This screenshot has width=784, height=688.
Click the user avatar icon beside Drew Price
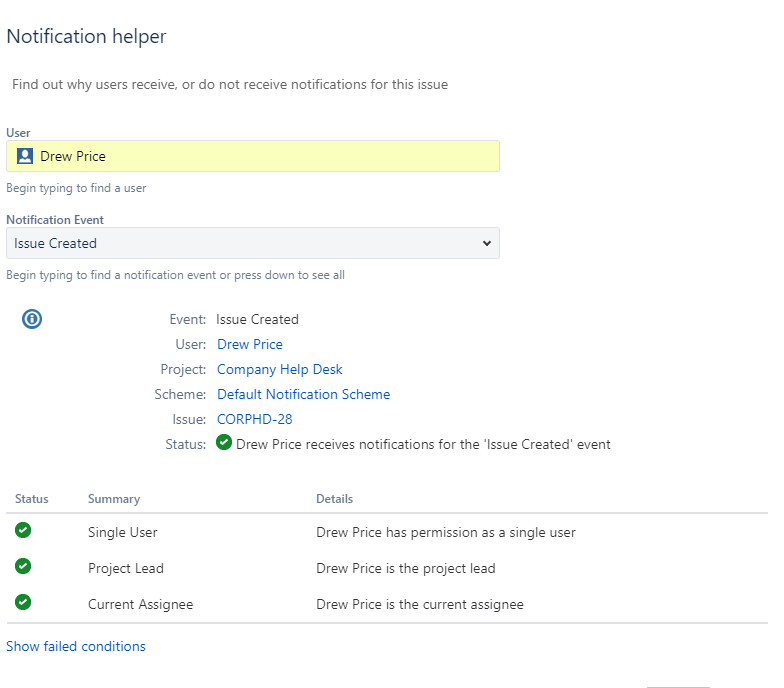25,156
